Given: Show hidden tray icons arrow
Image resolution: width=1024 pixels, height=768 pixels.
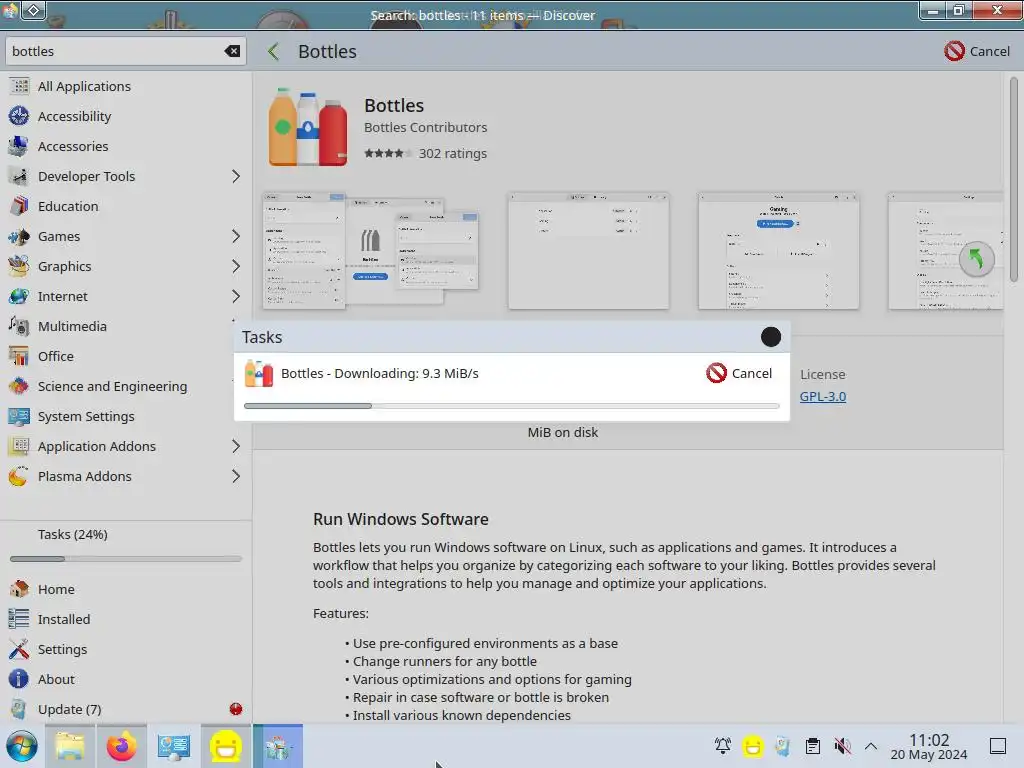Looking at the screenshot, I should click(871, 746).
